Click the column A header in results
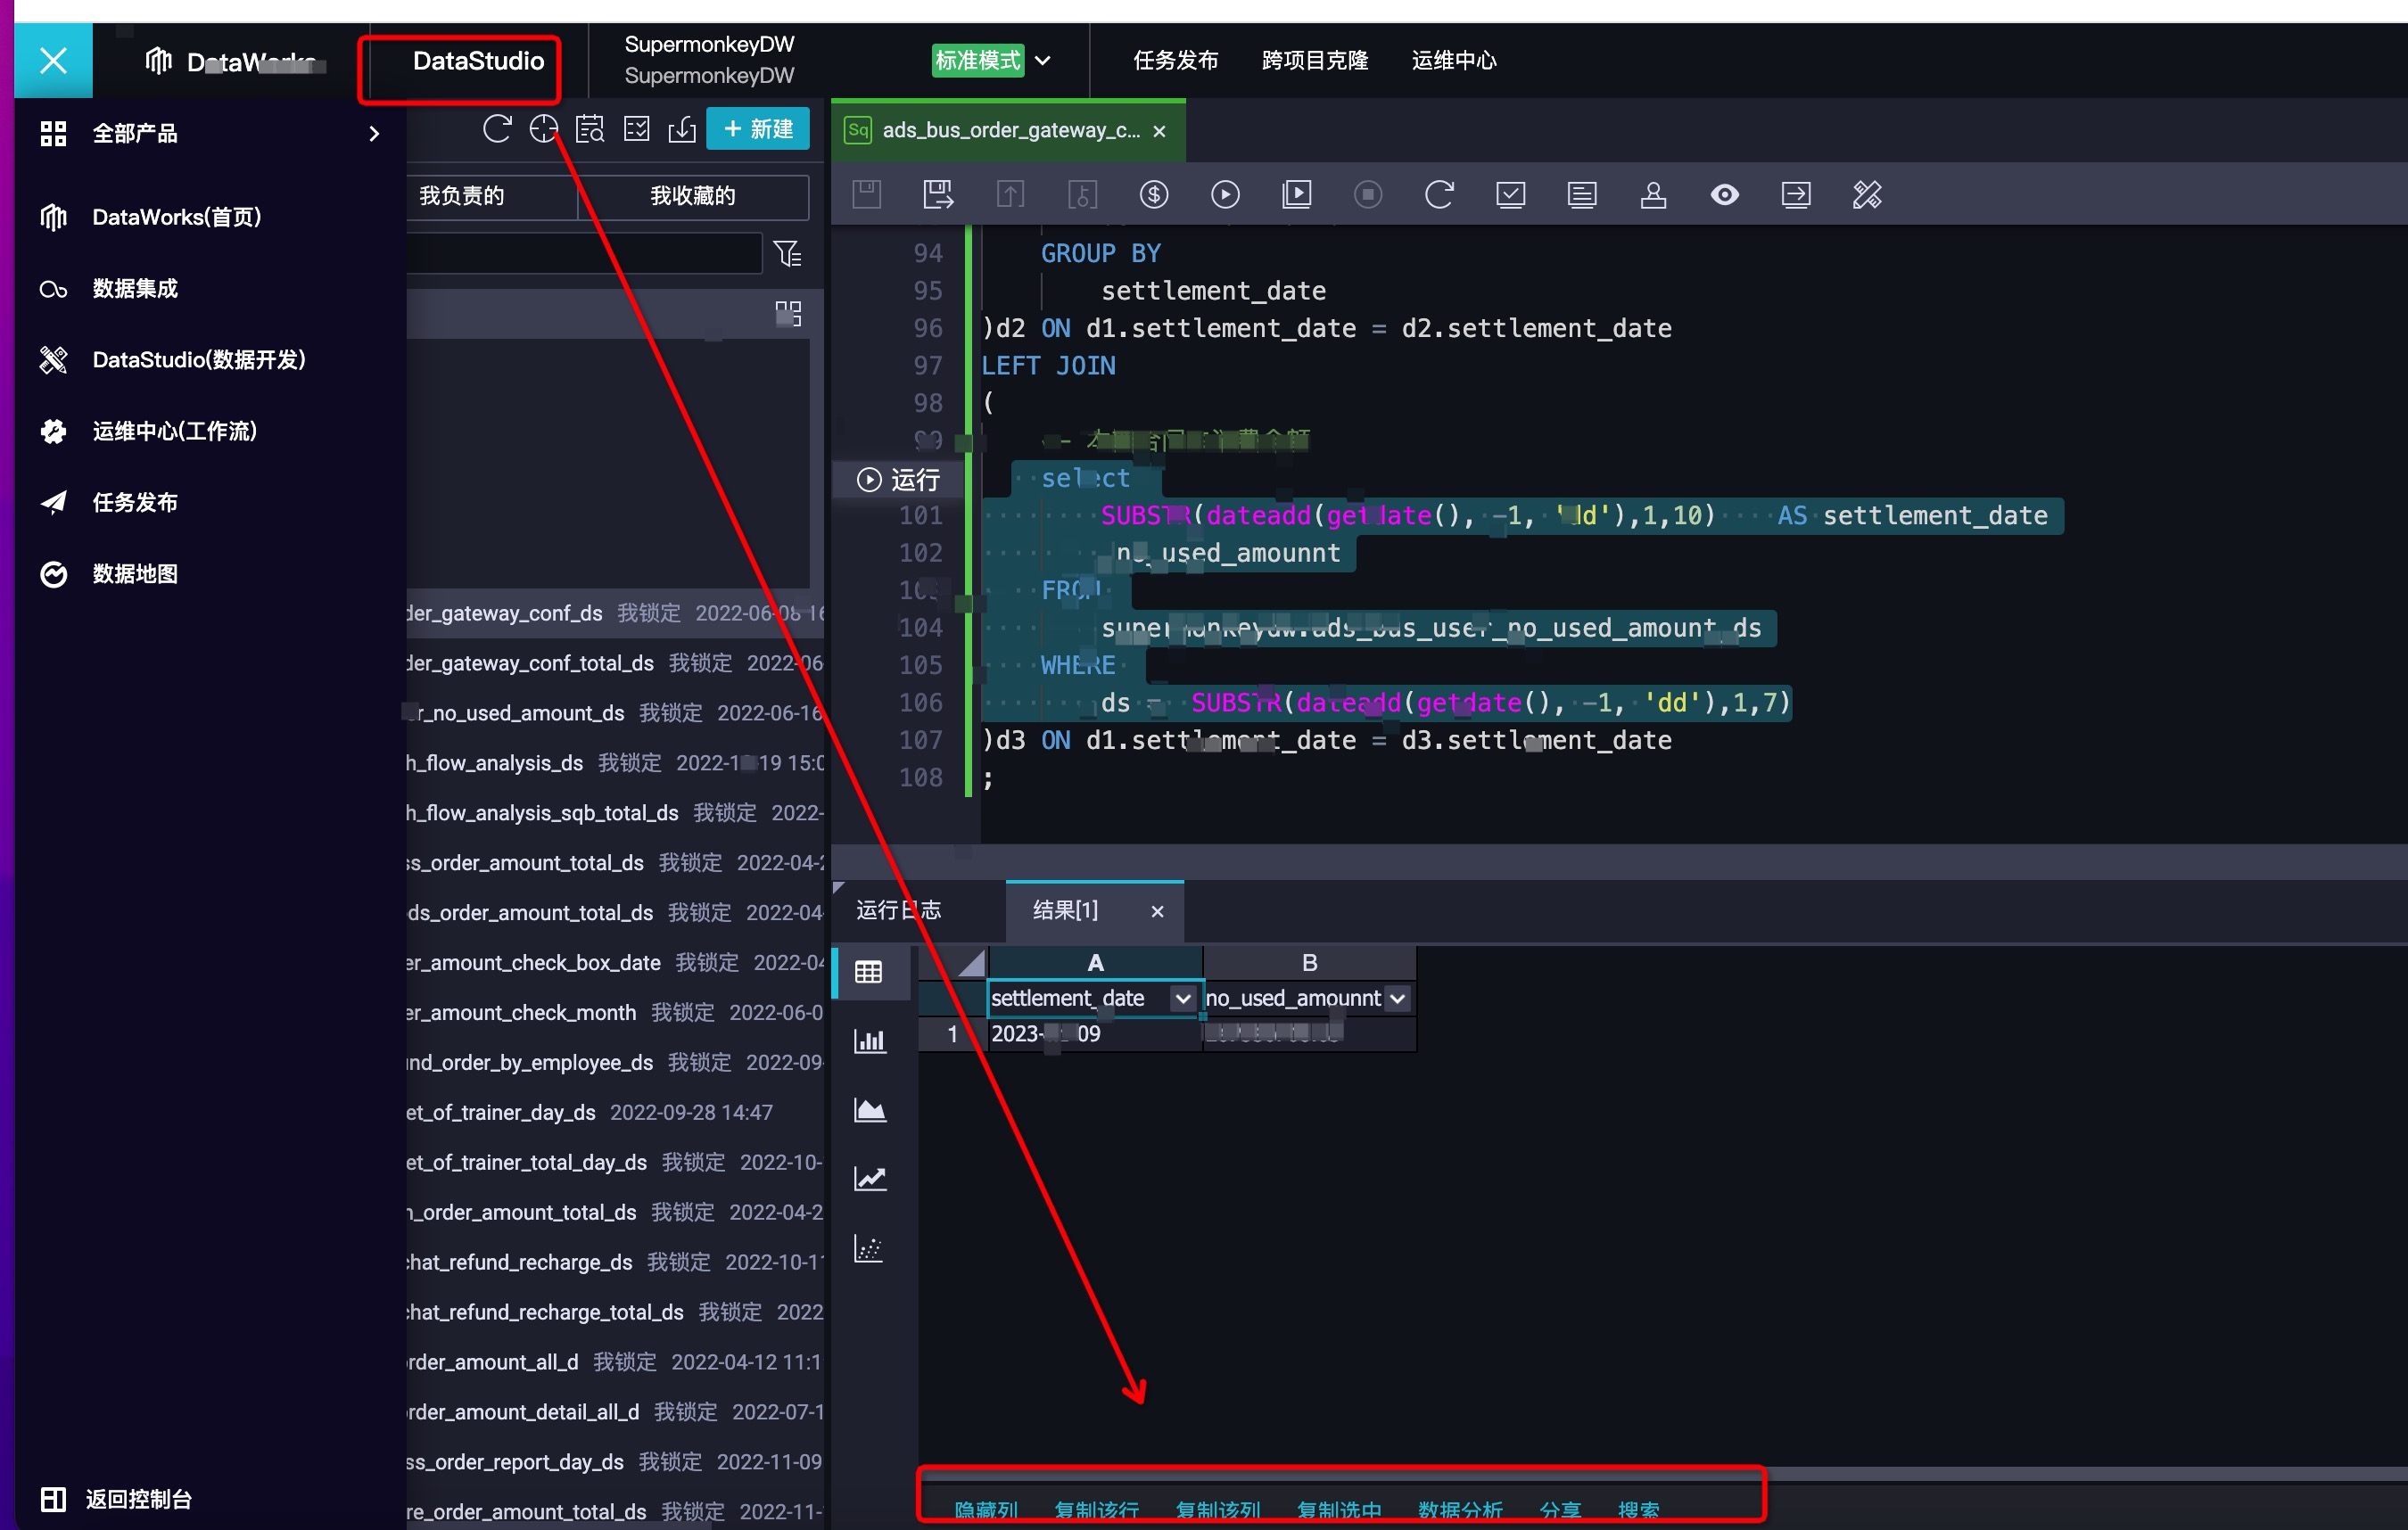Screen dimensions: 2408x1530 (x=1095, y=963)
